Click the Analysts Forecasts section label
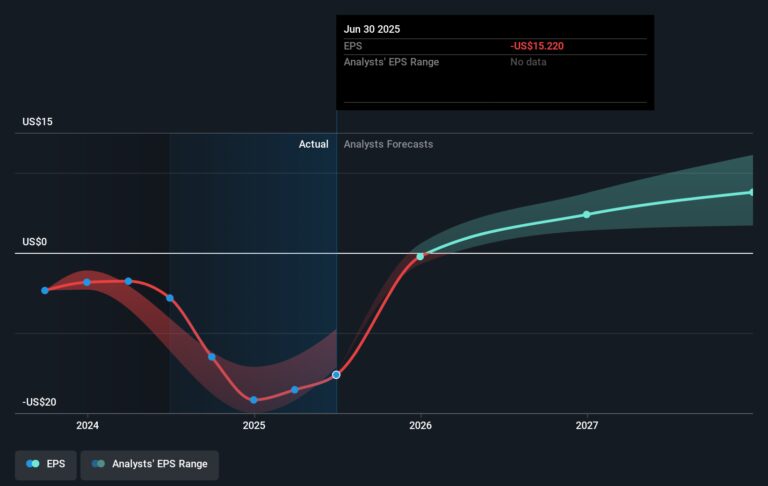The height and width of the screenshot is (486, 768). pos(388,144)
